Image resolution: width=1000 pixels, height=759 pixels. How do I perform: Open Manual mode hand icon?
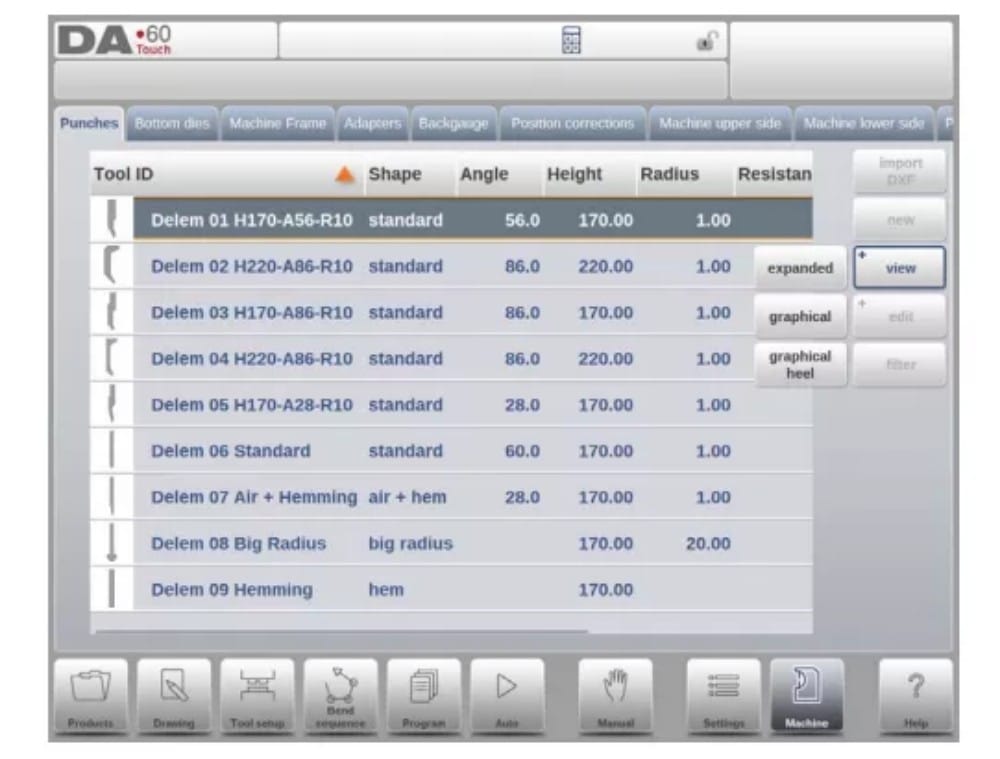[x=615, y=696]
